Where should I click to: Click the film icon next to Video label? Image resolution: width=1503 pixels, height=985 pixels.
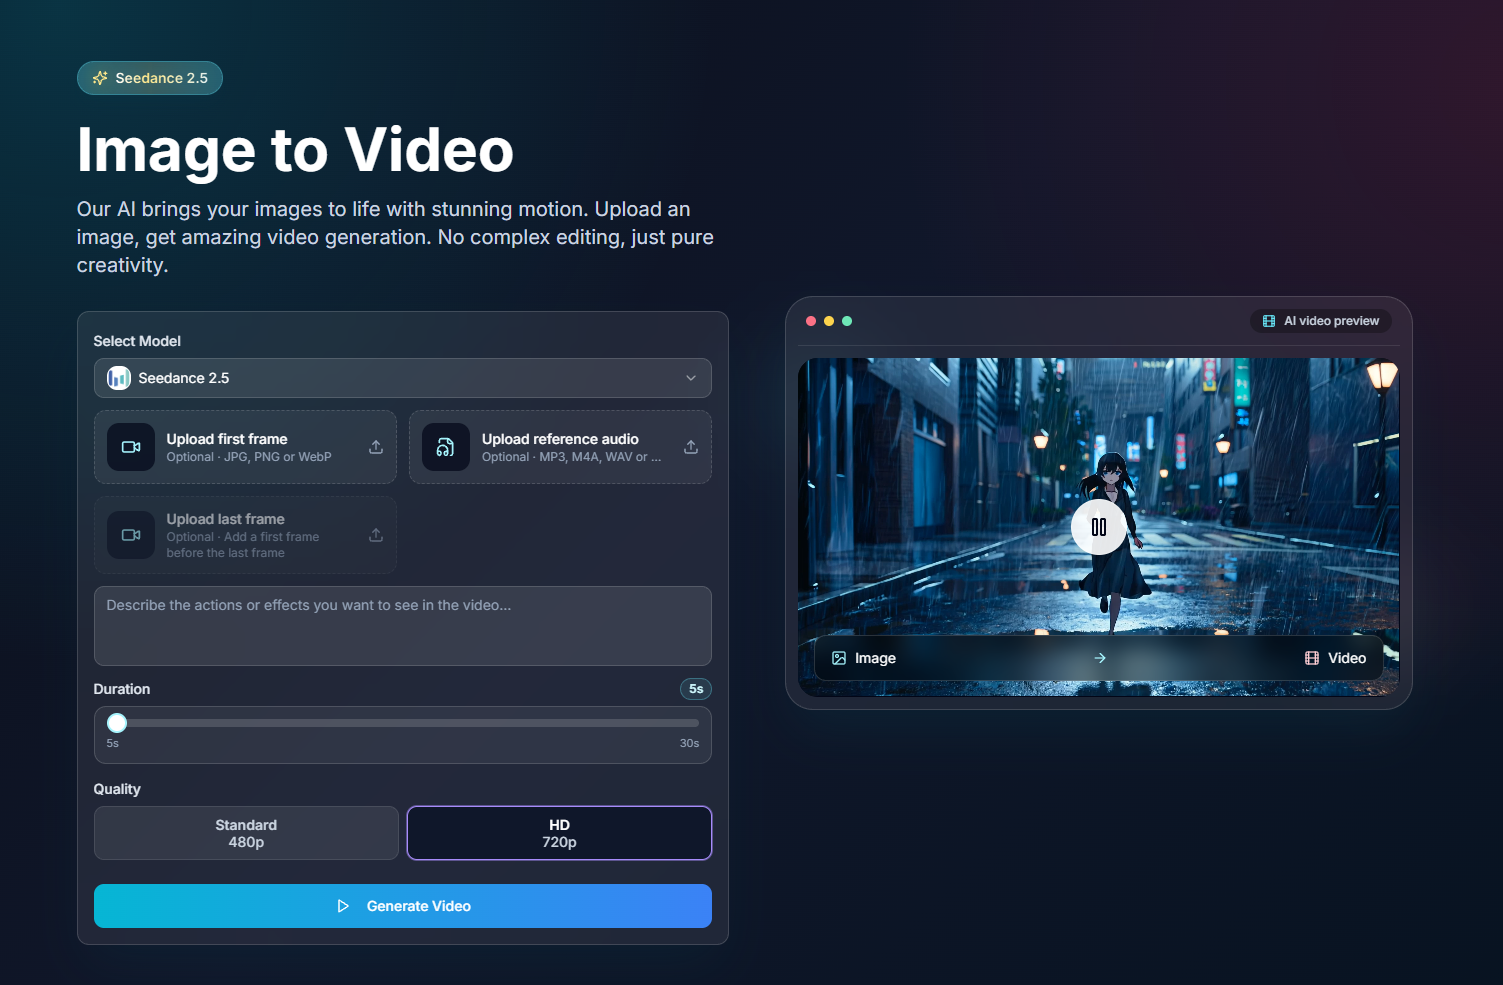pos(1312,658)
